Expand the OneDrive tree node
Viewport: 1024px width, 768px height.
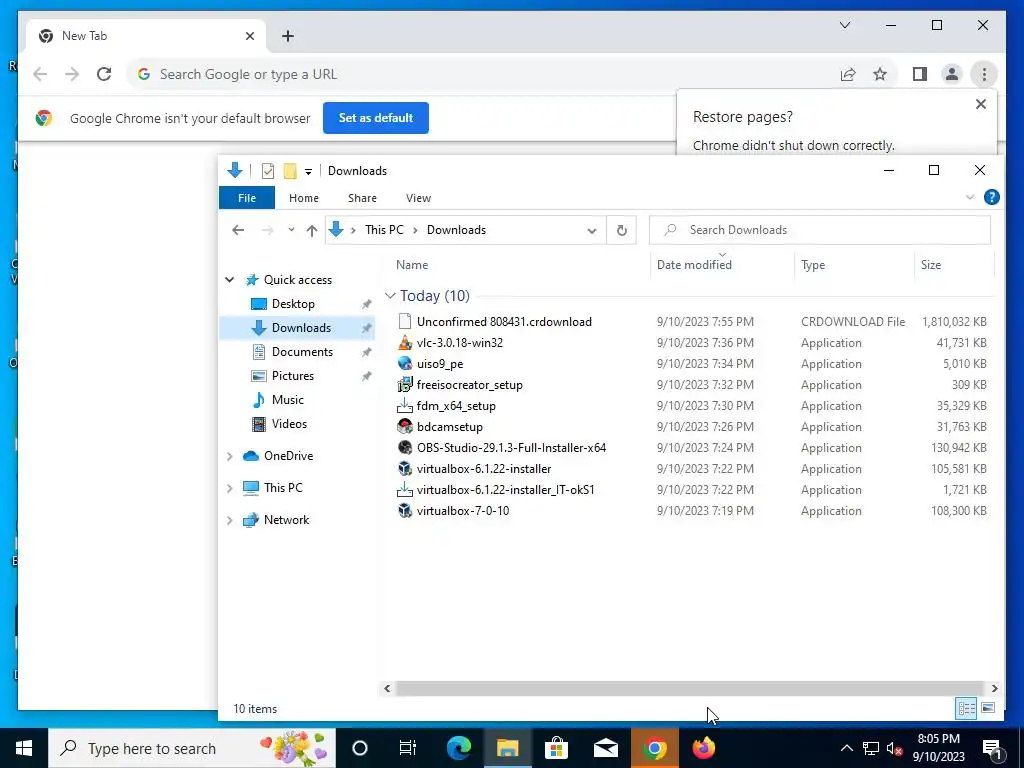point(230,456)
